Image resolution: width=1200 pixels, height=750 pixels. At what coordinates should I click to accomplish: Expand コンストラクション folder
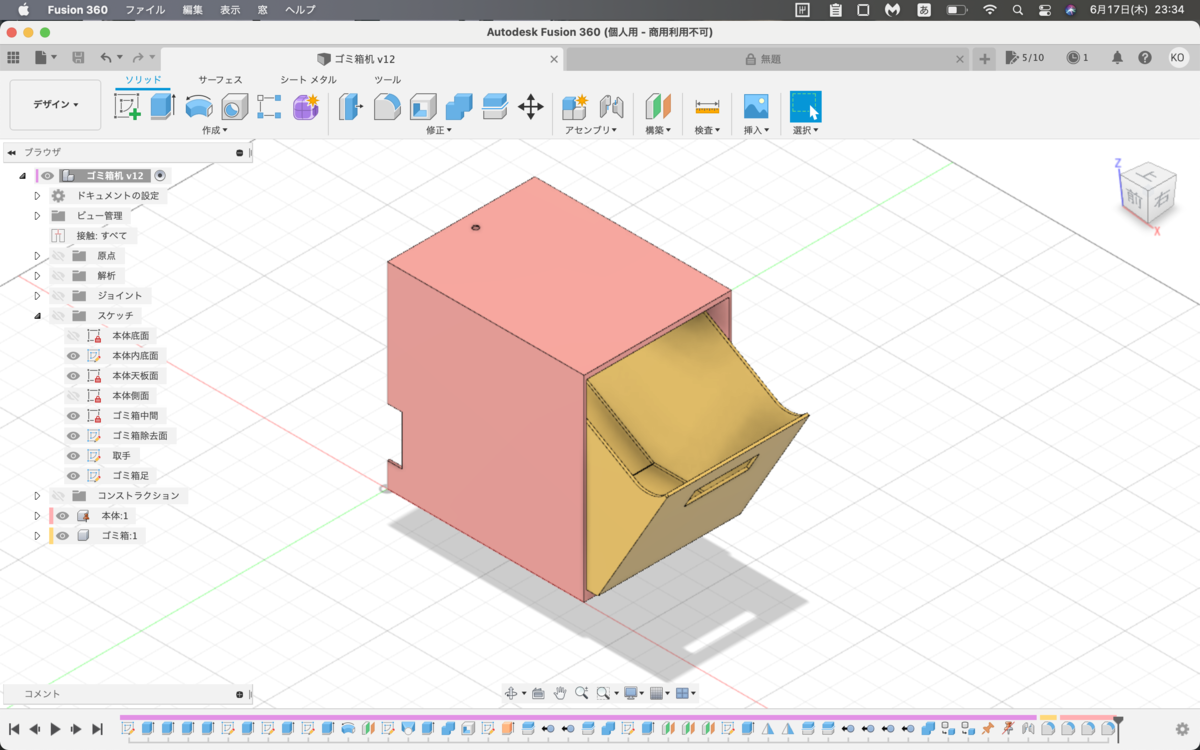tap(37, 496)
